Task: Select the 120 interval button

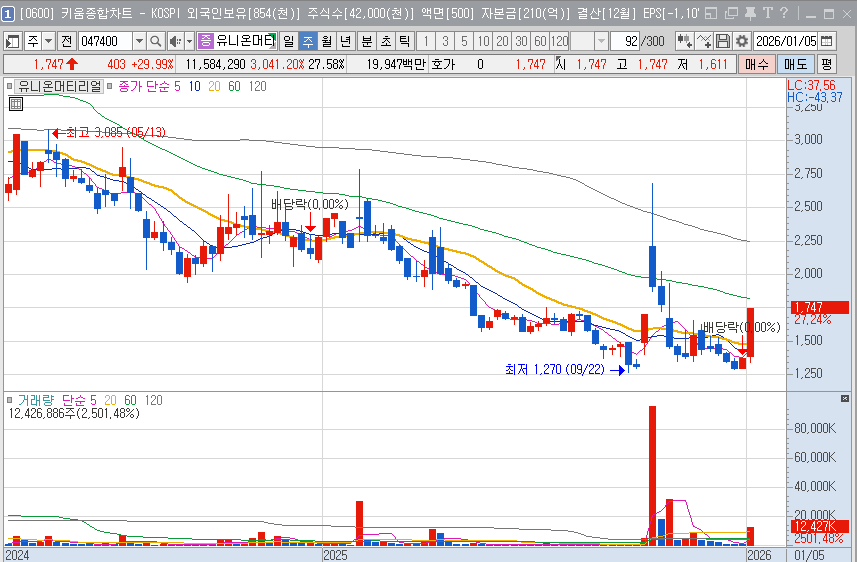Action: coord(559,41)
